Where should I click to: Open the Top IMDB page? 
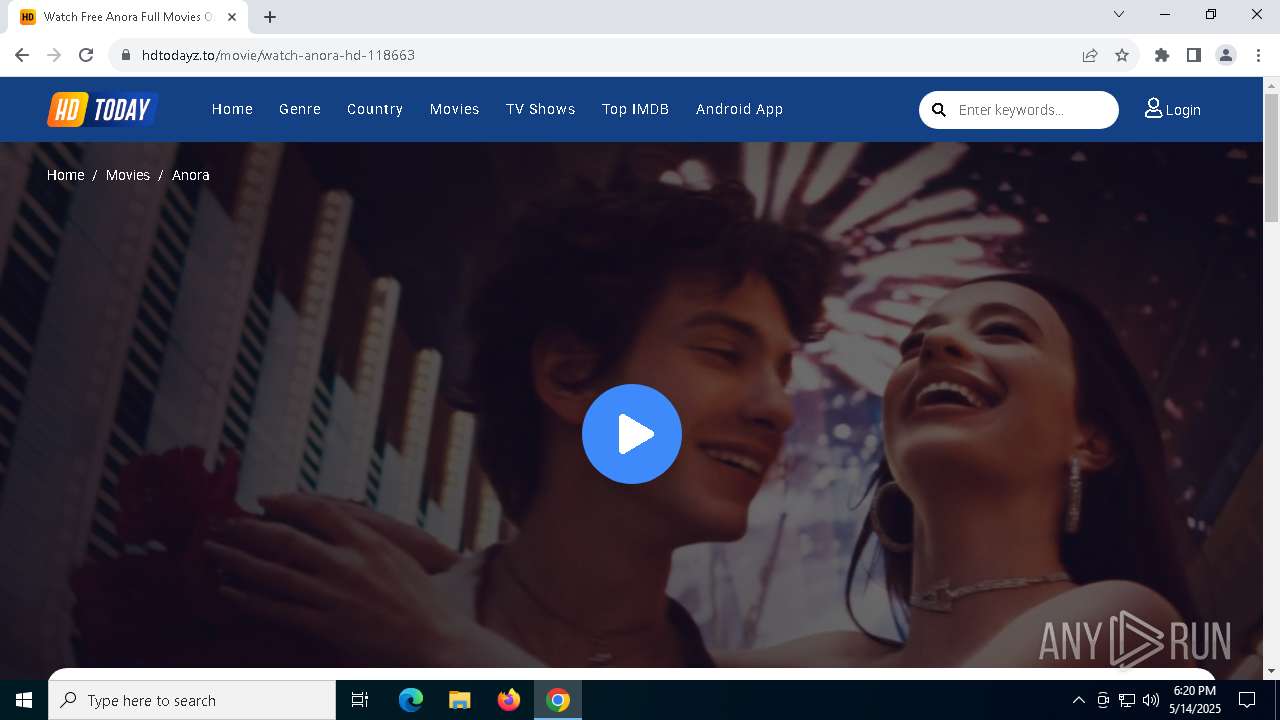[x=635, y=109]
